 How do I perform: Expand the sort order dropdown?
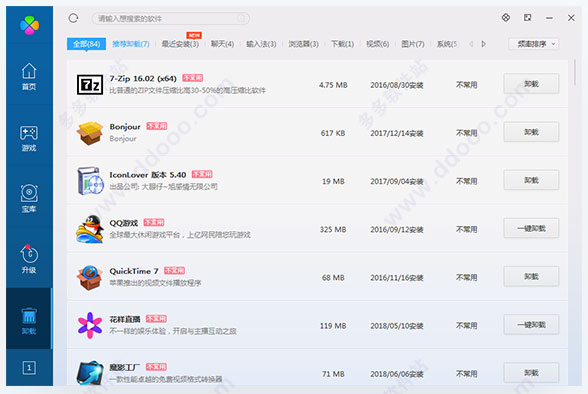[534, 44]
